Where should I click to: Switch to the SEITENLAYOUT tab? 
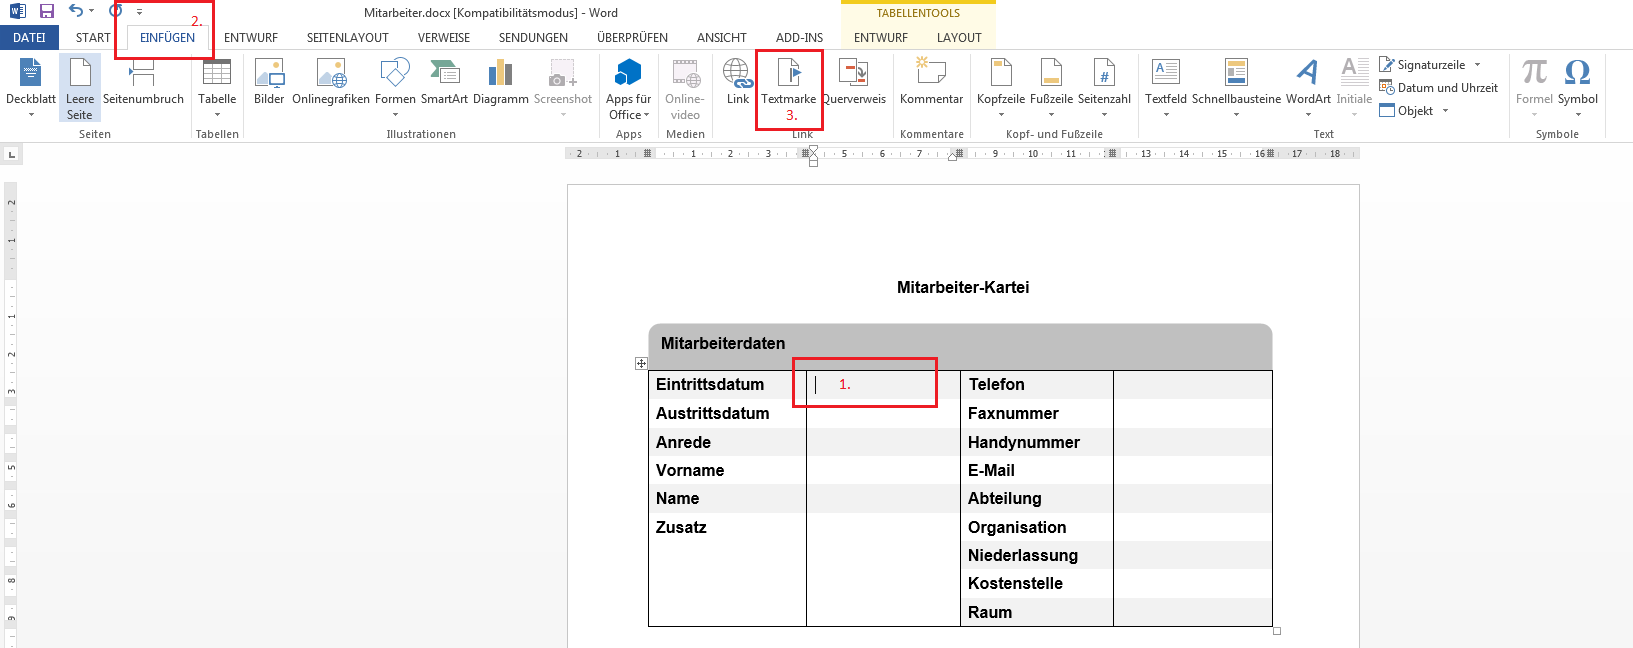click(347, 38)
